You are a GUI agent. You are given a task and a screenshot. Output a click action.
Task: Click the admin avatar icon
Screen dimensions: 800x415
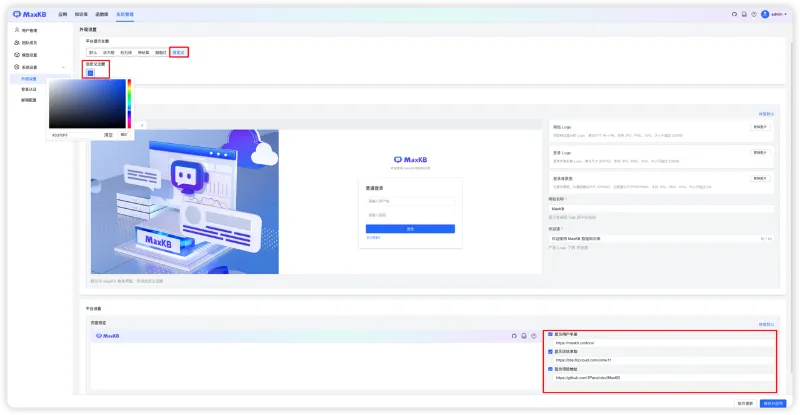coord(765,14)
